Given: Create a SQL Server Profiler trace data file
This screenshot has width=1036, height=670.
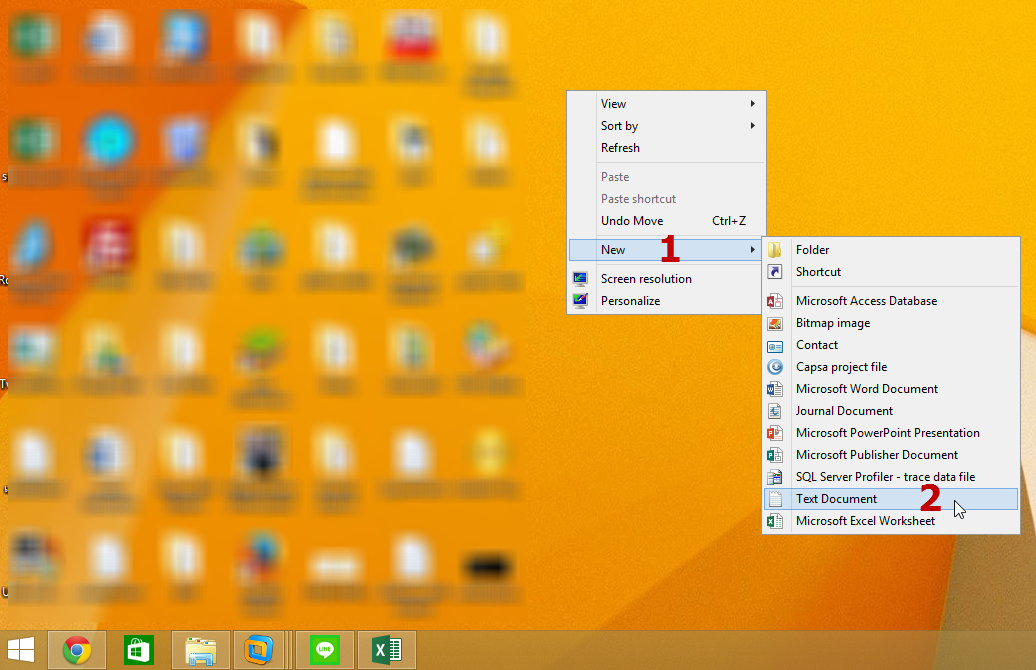Looking at the screenshot, I should click(x=885, y=476).
